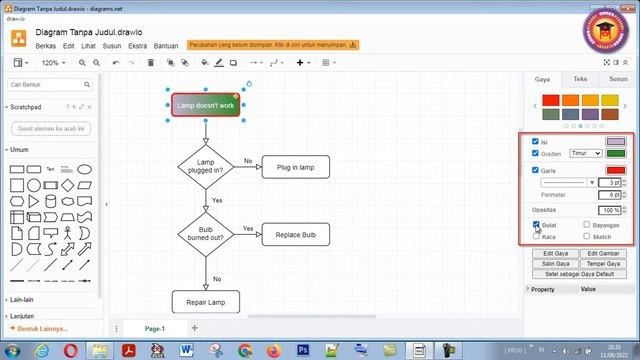Click the zoom in magnifier icon
Image resolution: width=640 pixels, height=360 pixels.
82,63
